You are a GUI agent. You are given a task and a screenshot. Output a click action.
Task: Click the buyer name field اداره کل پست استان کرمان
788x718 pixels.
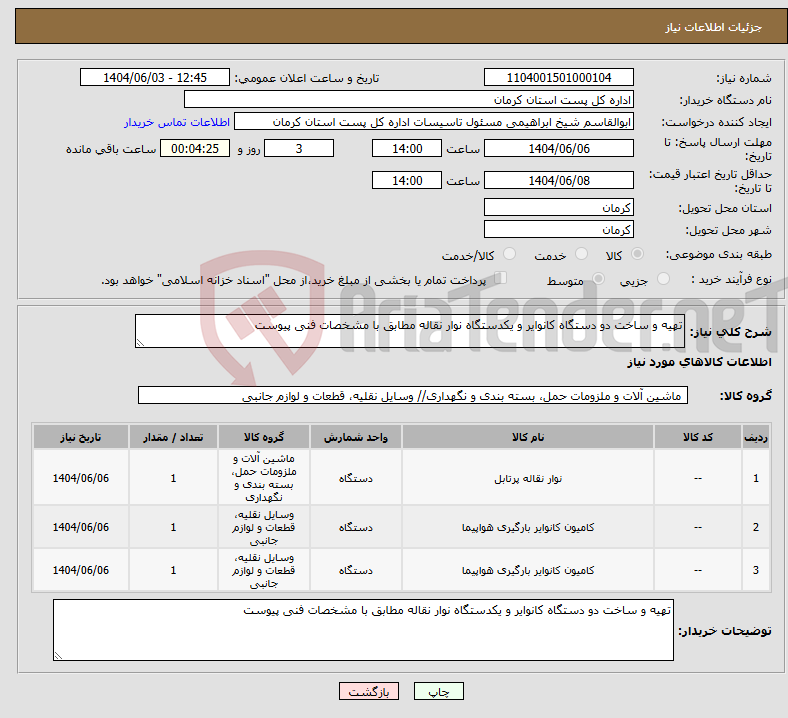(x=409, y=99)
